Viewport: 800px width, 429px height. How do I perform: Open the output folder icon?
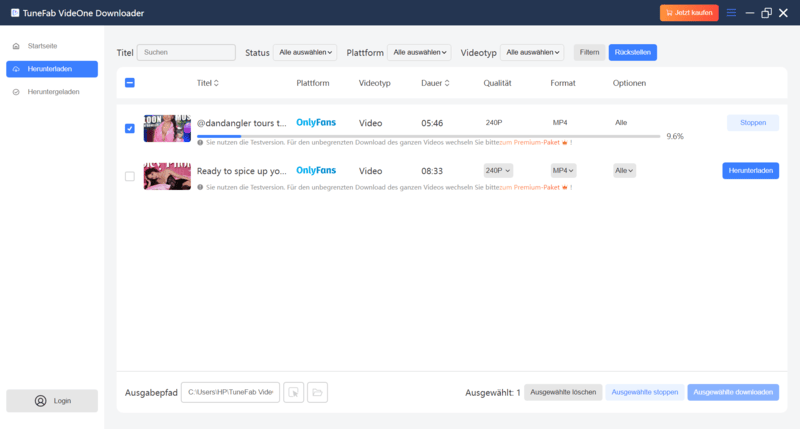pyautogui.click(x=317, y=393)
